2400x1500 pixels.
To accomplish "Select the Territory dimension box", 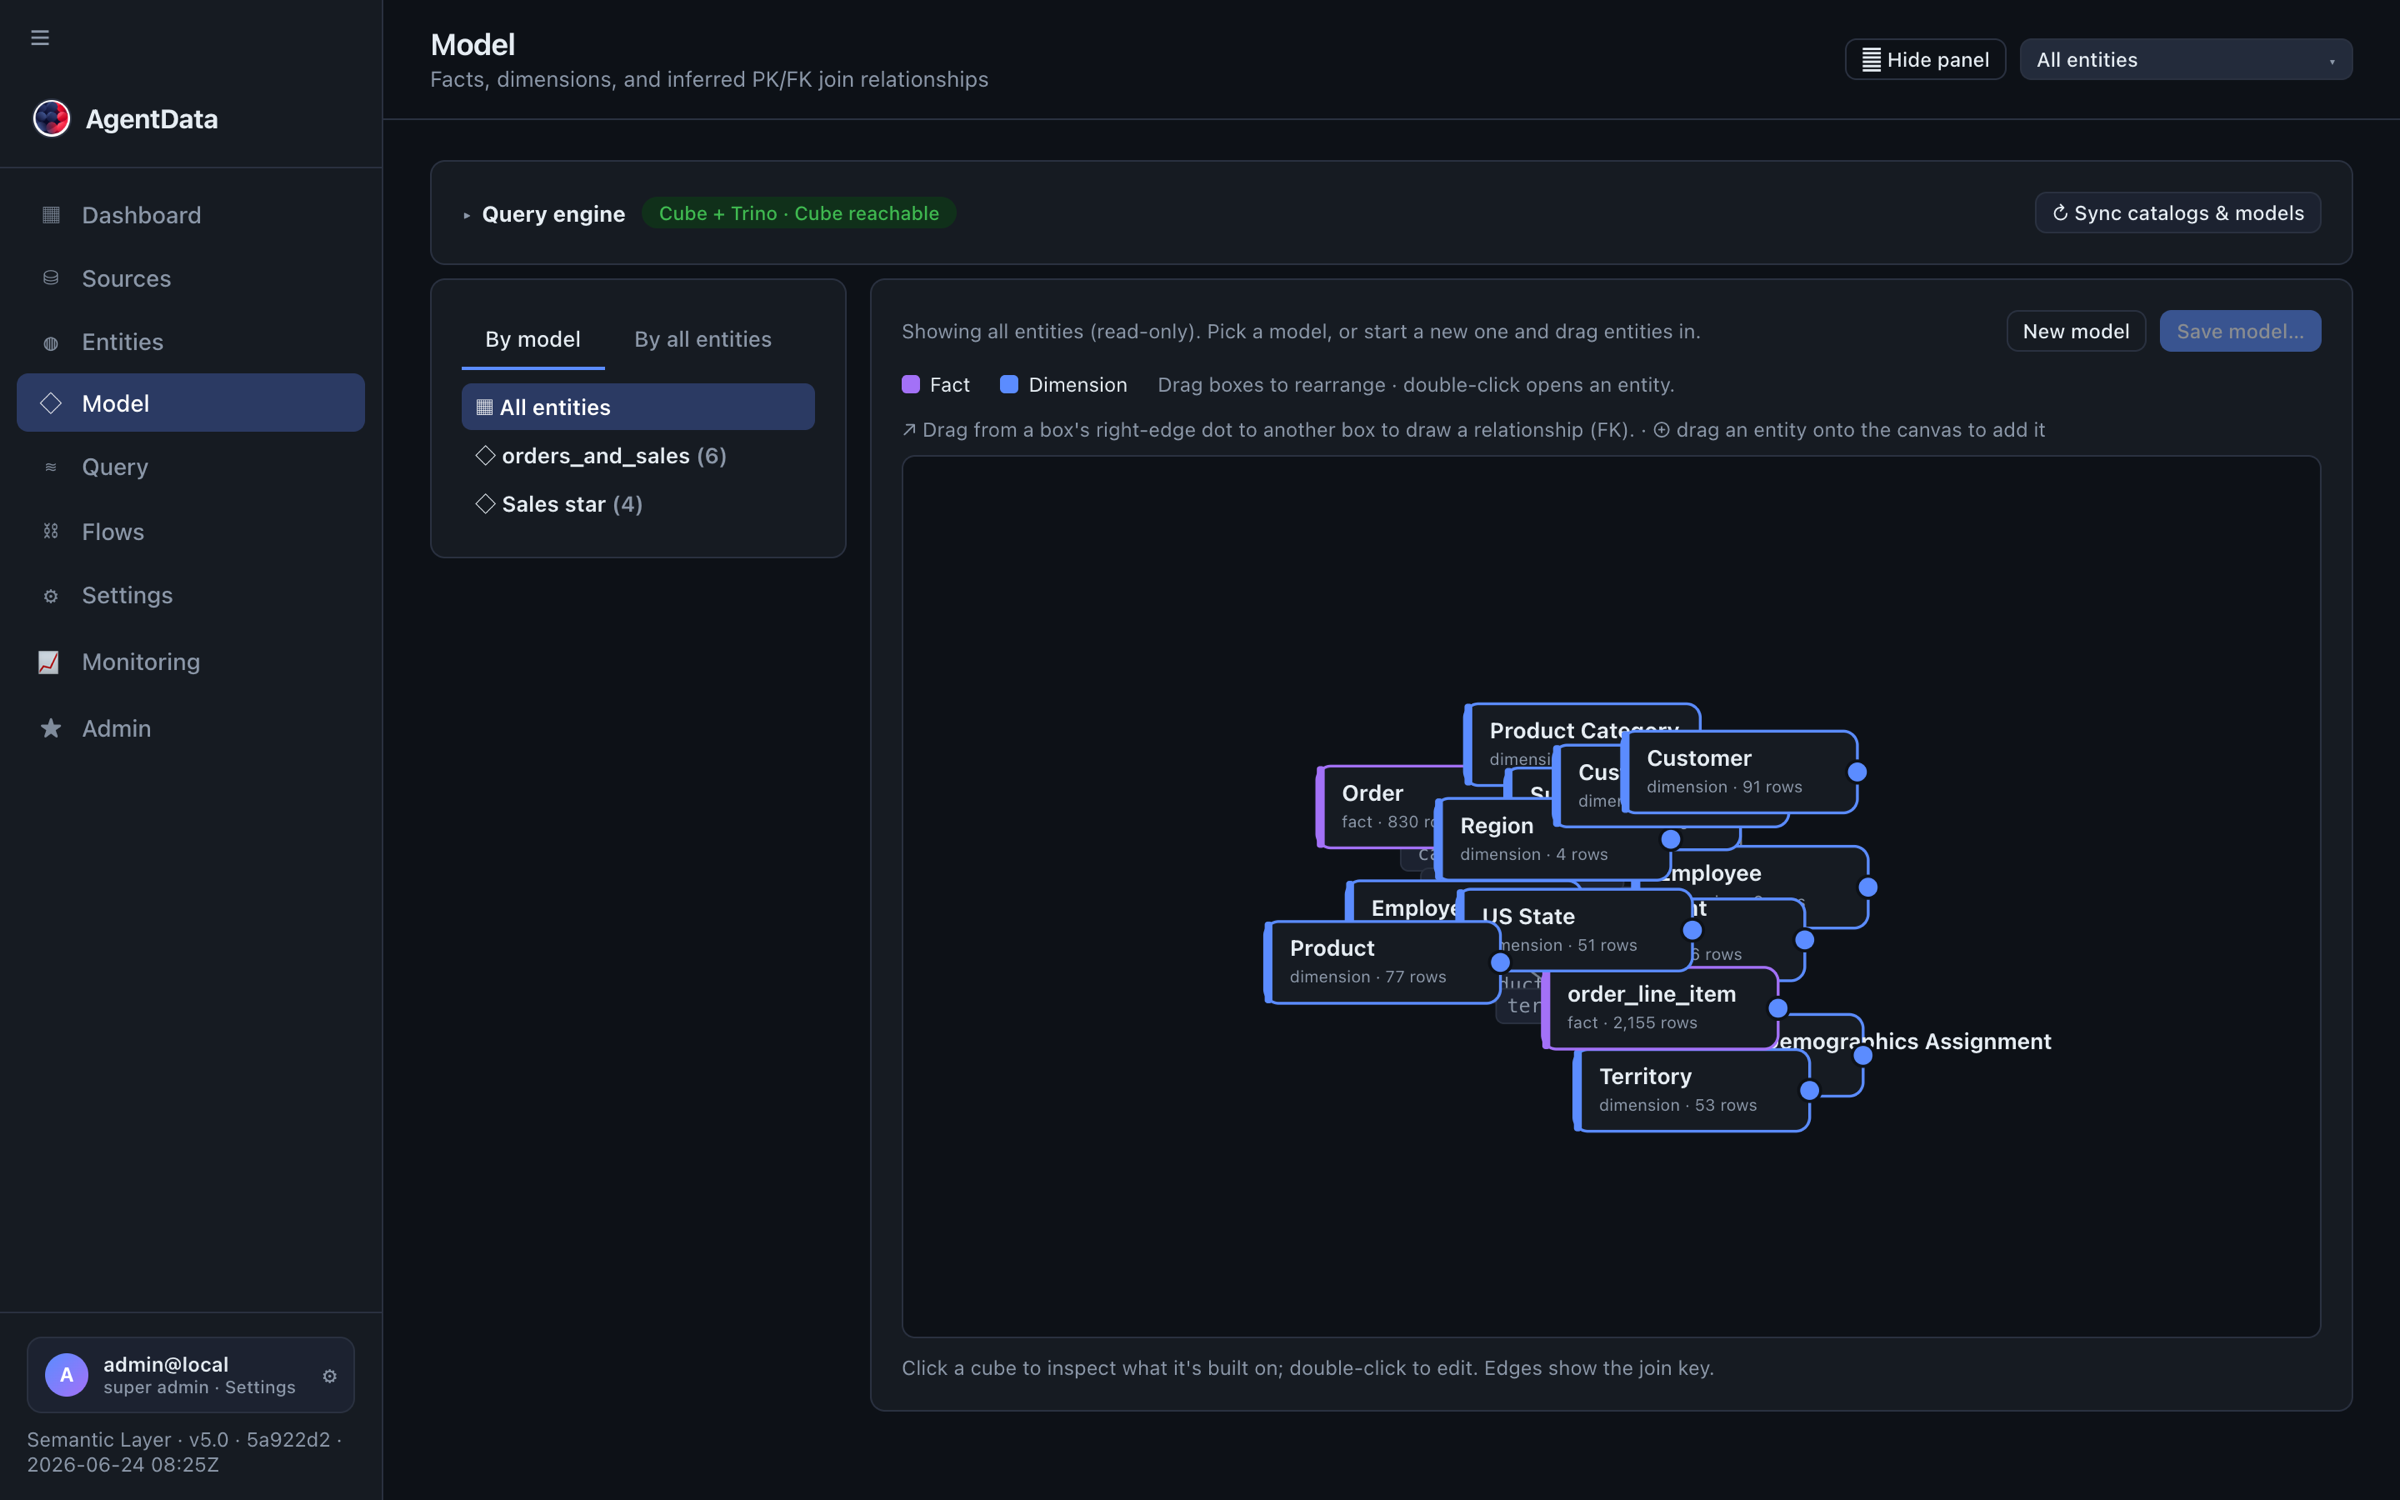I will tap(1692, 1090).
